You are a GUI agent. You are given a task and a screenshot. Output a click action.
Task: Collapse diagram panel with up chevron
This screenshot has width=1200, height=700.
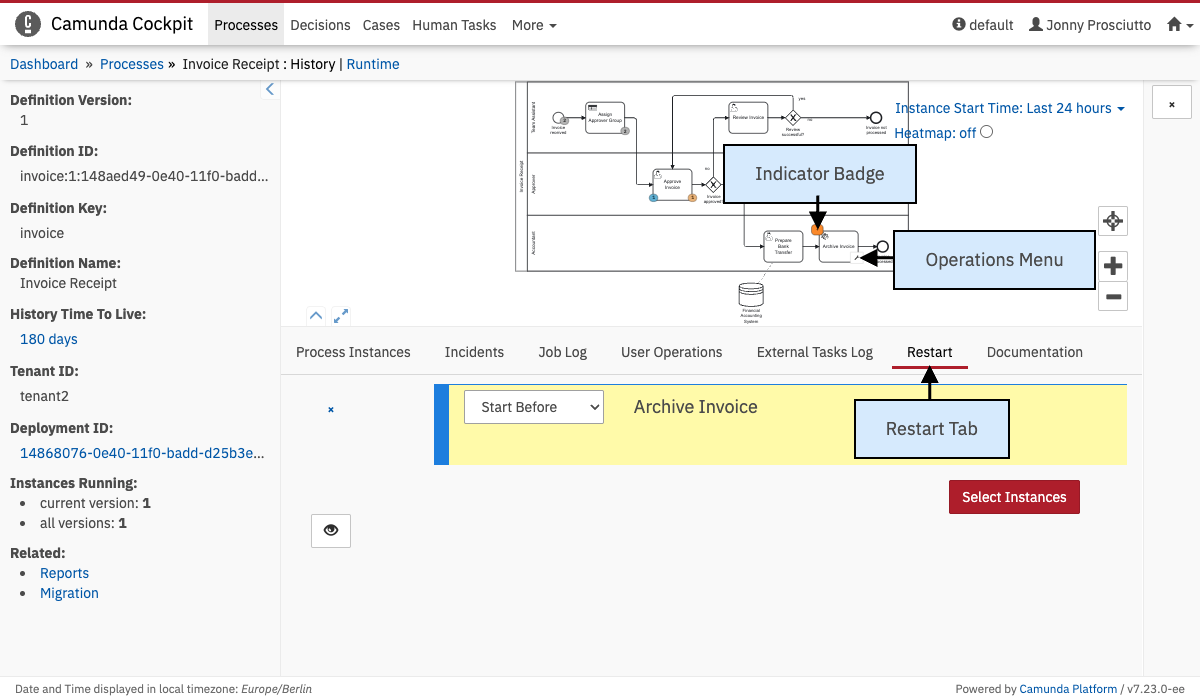click(x=316, y=315)
